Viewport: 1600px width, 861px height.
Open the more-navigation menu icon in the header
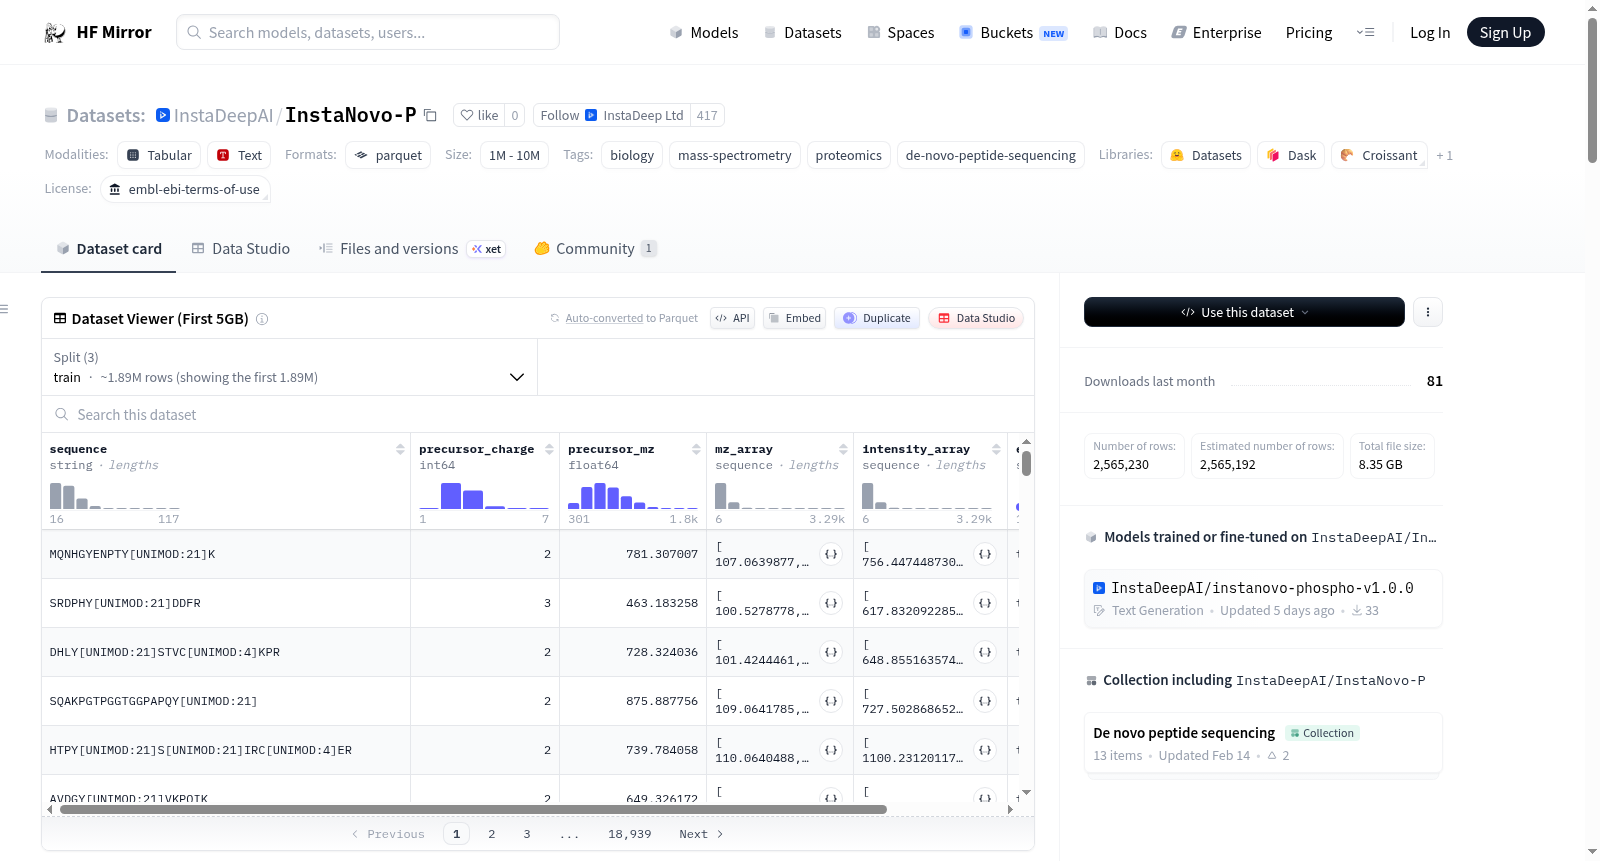(1365, 32)
